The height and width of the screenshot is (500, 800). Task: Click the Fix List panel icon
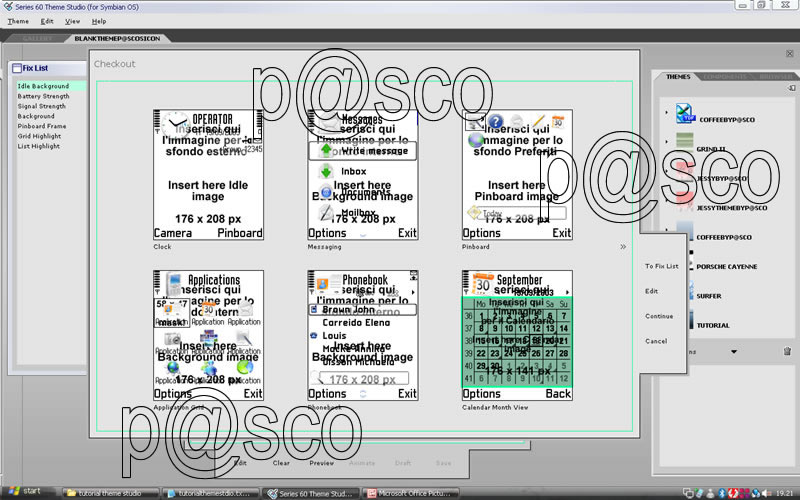pyautogui.click(x=16, y=68)
